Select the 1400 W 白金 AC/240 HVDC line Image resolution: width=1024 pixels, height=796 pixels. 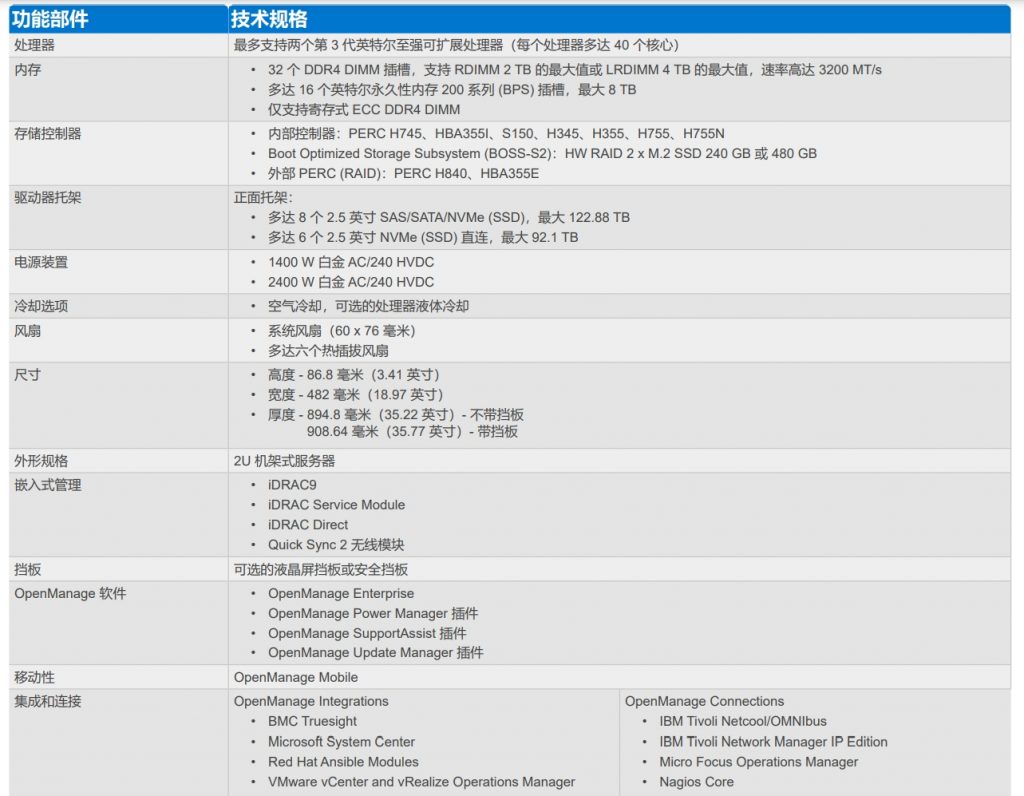[x=351, y=263]
